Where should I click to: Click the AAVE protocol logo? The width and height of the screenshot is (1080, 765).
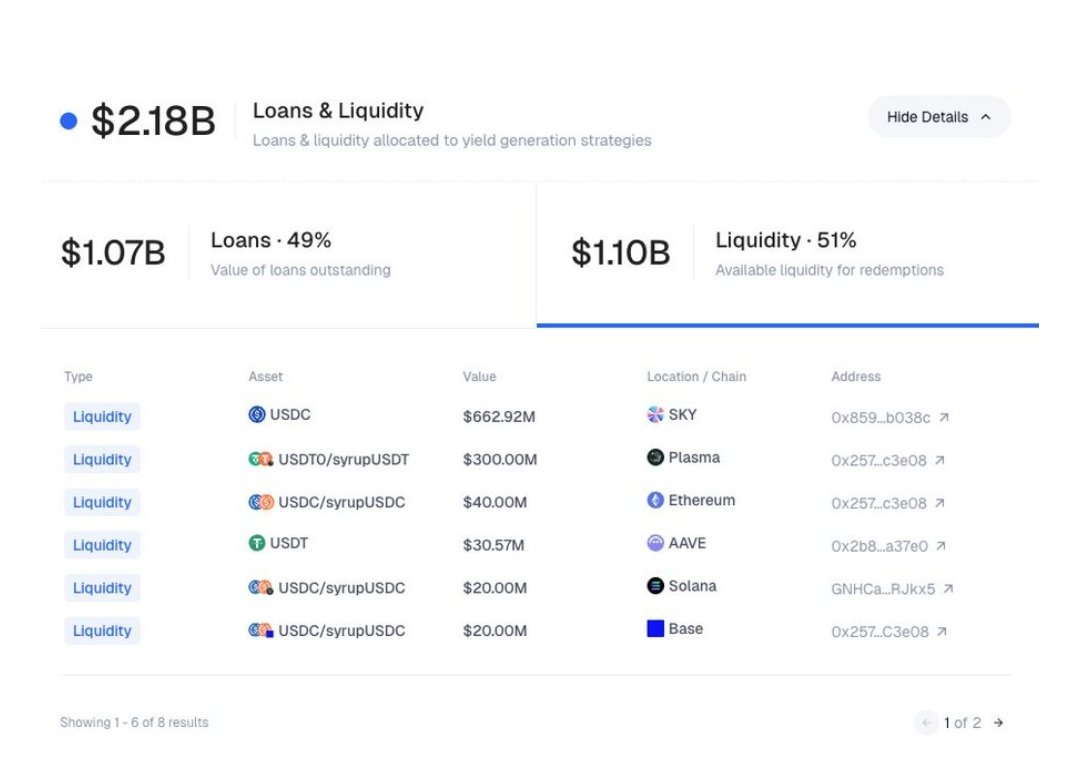tap(656, 543)
